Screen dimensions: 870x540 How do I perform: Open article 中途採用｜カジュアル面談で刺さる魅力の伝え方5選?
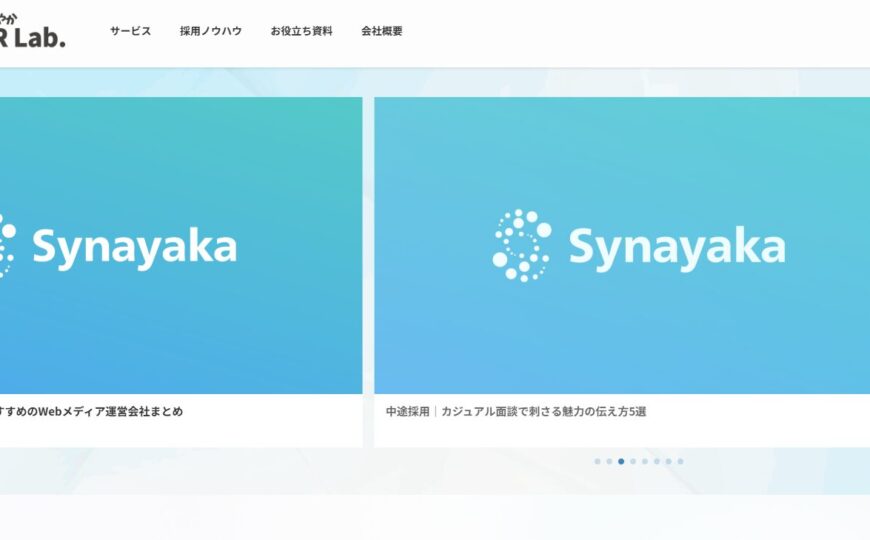[x=516, y=411]
